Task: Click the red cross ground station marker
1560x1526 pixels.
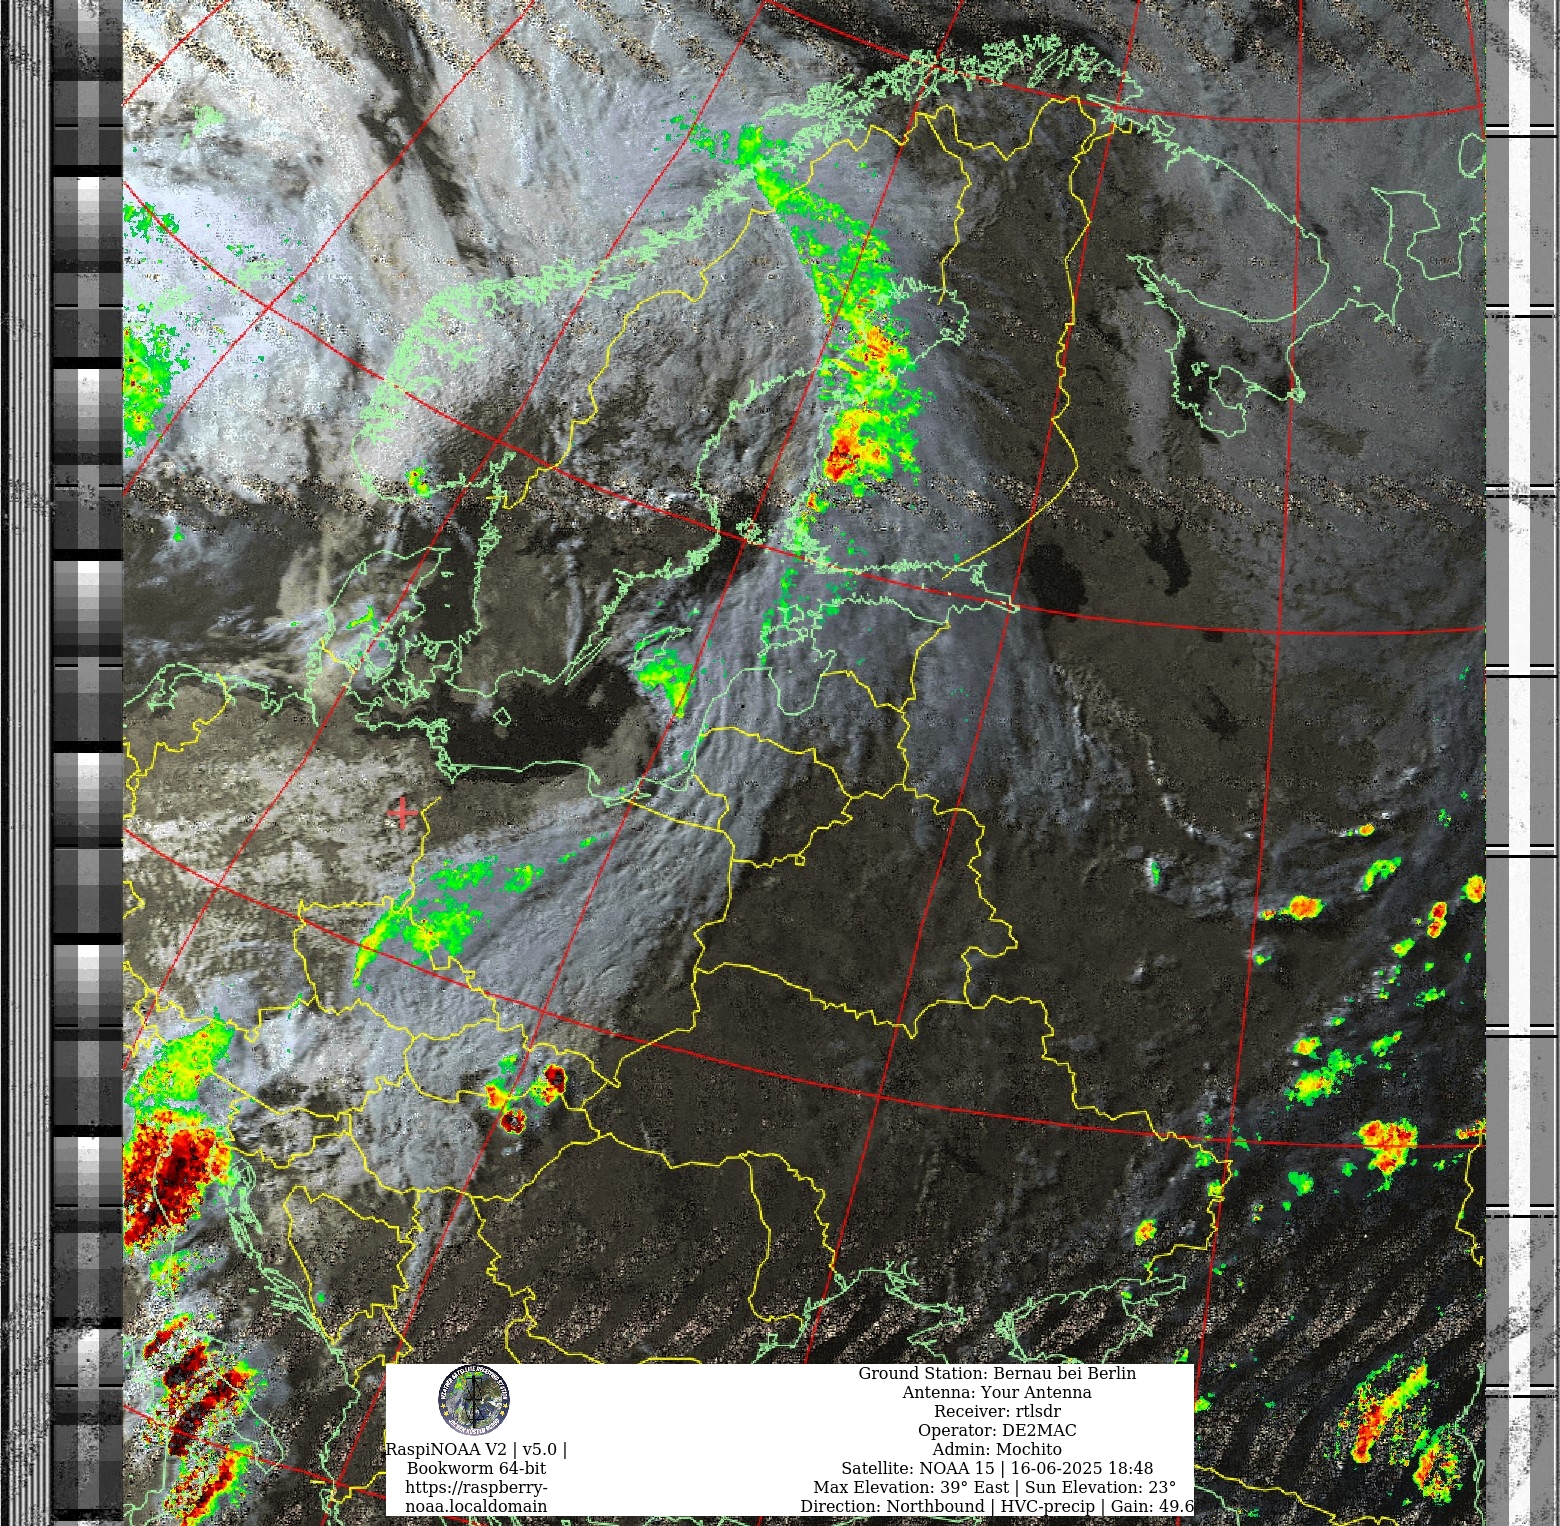Action: coord(403,813)
